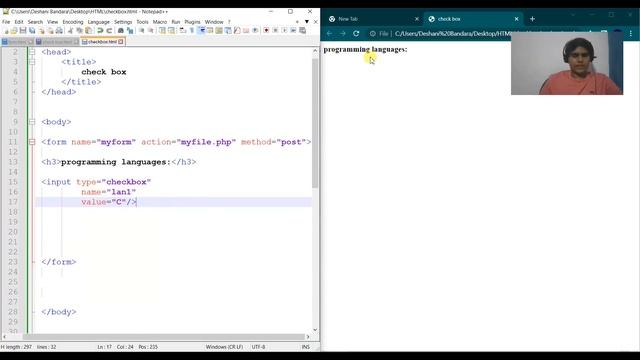Click scroll-down arrow of editor scrollbar
This screenshot has width=640, height=360.
pos(315,329)
